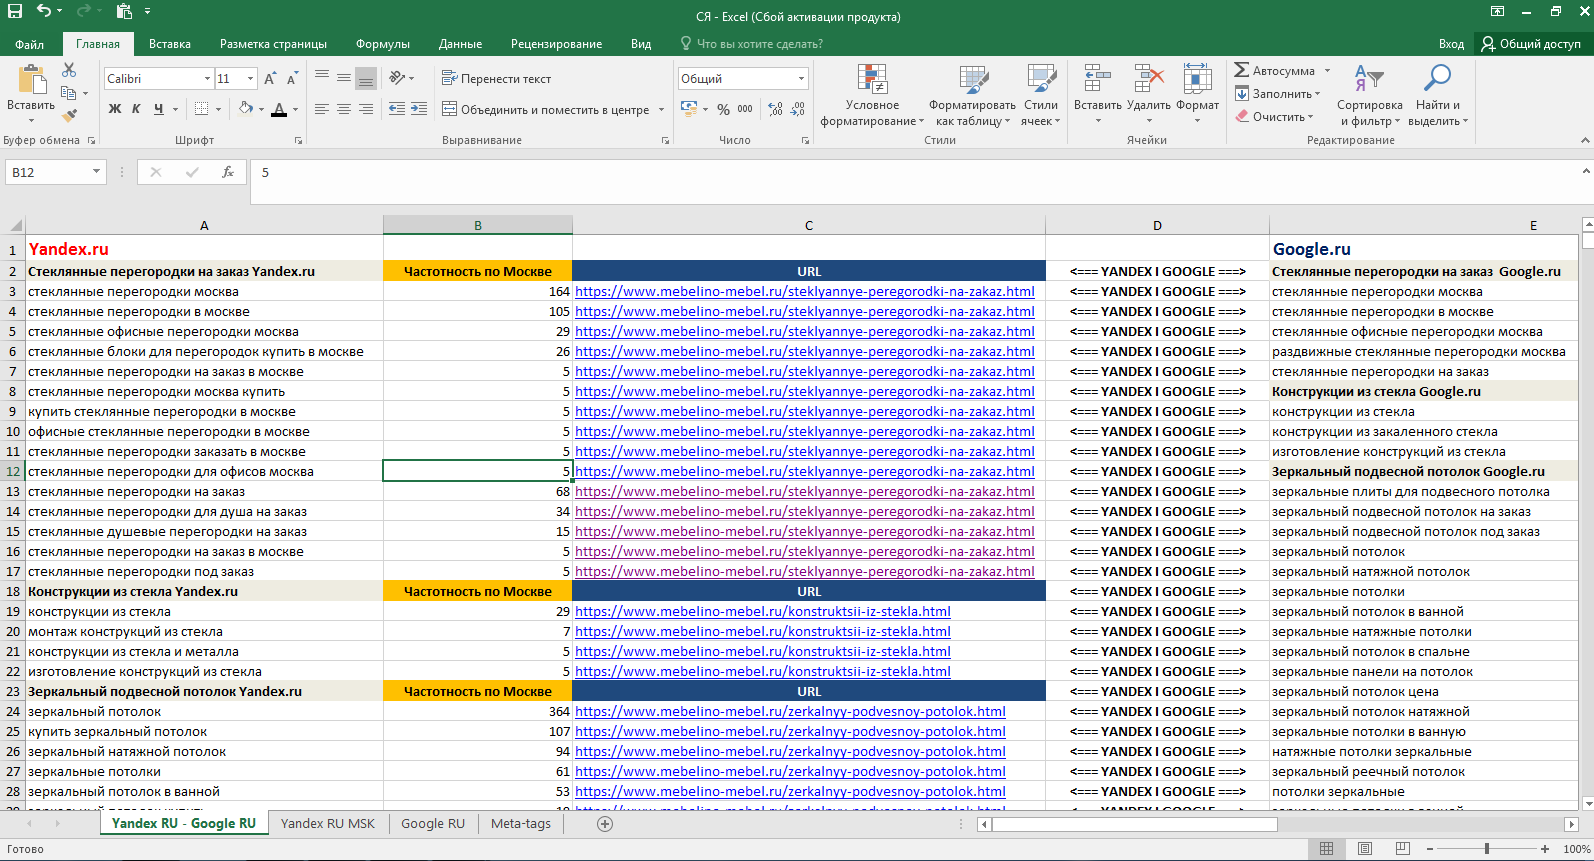Click the decrease indent icon
Image resolution: width=1594 pixels, height=861 pixels.
pos(397,109)
